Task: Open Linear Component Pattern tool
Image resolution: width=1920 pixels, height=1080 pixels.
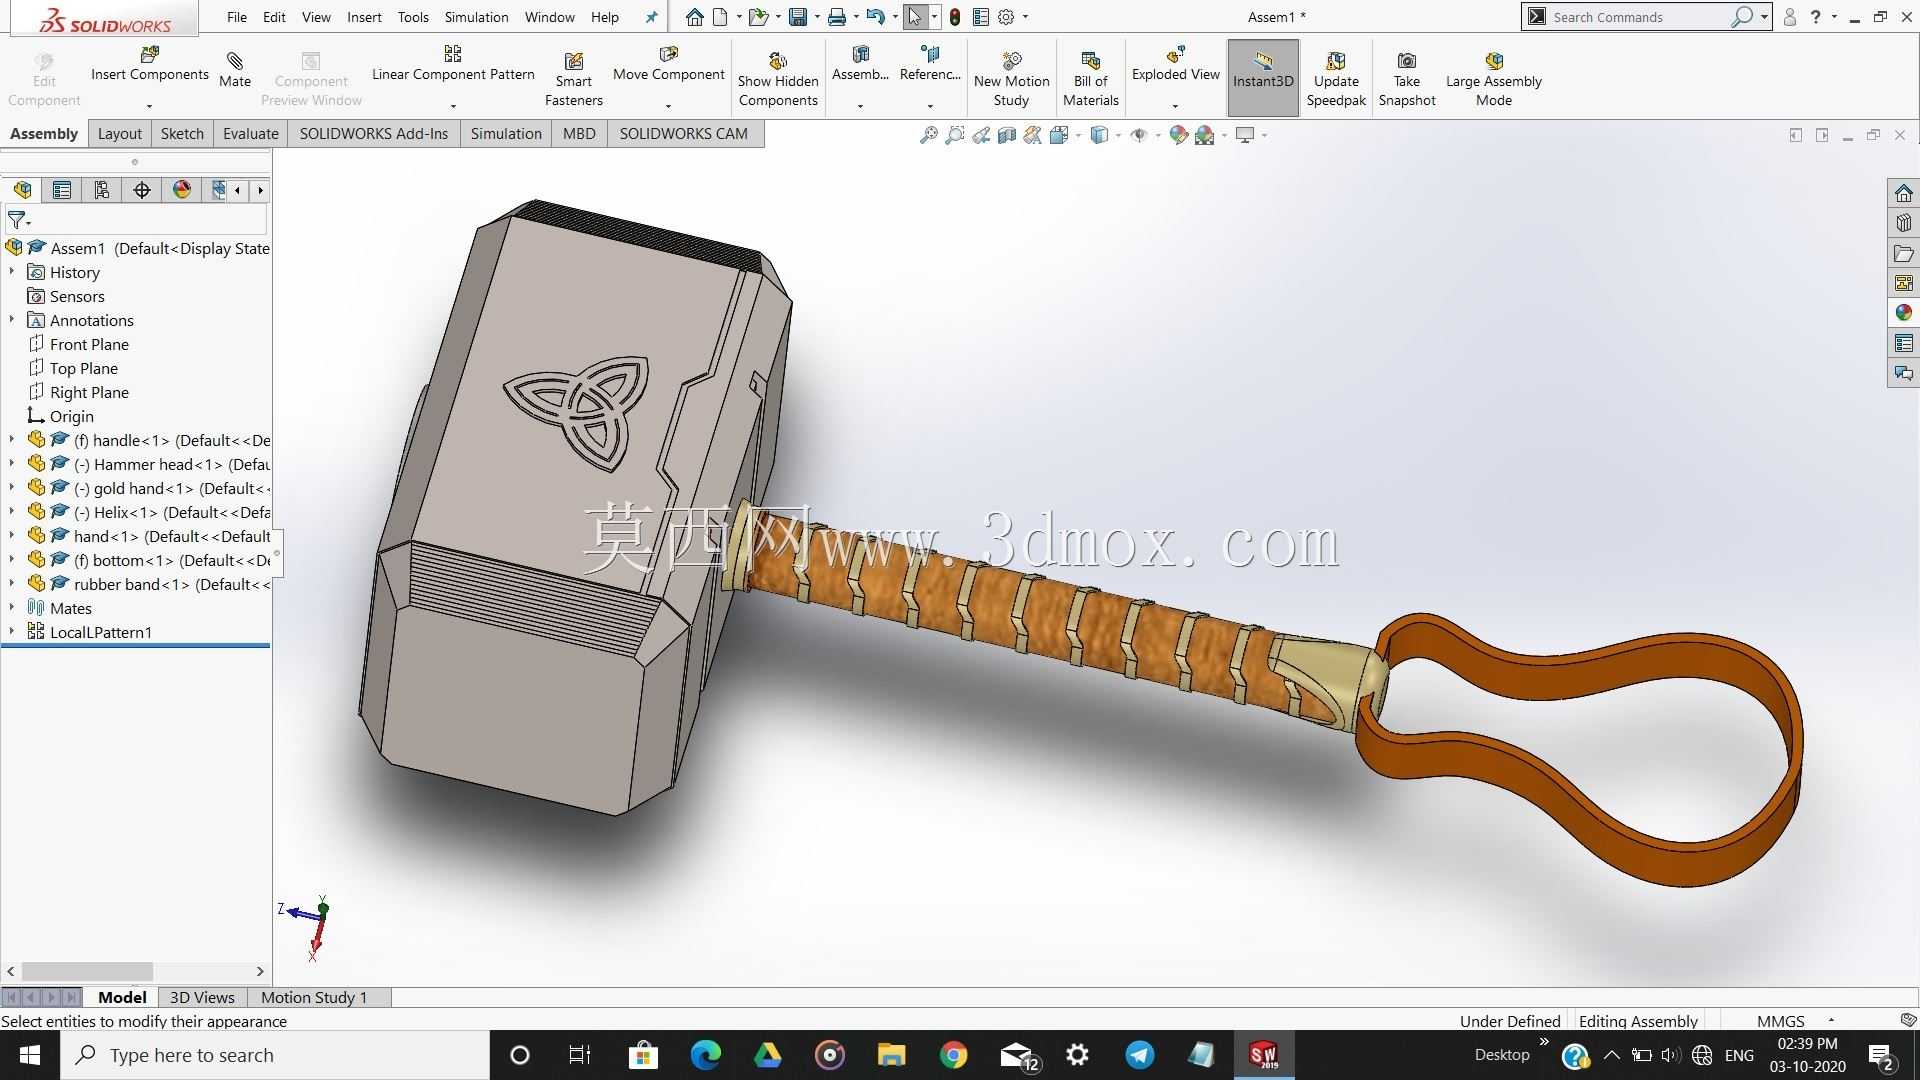Action: click(453, 64)
